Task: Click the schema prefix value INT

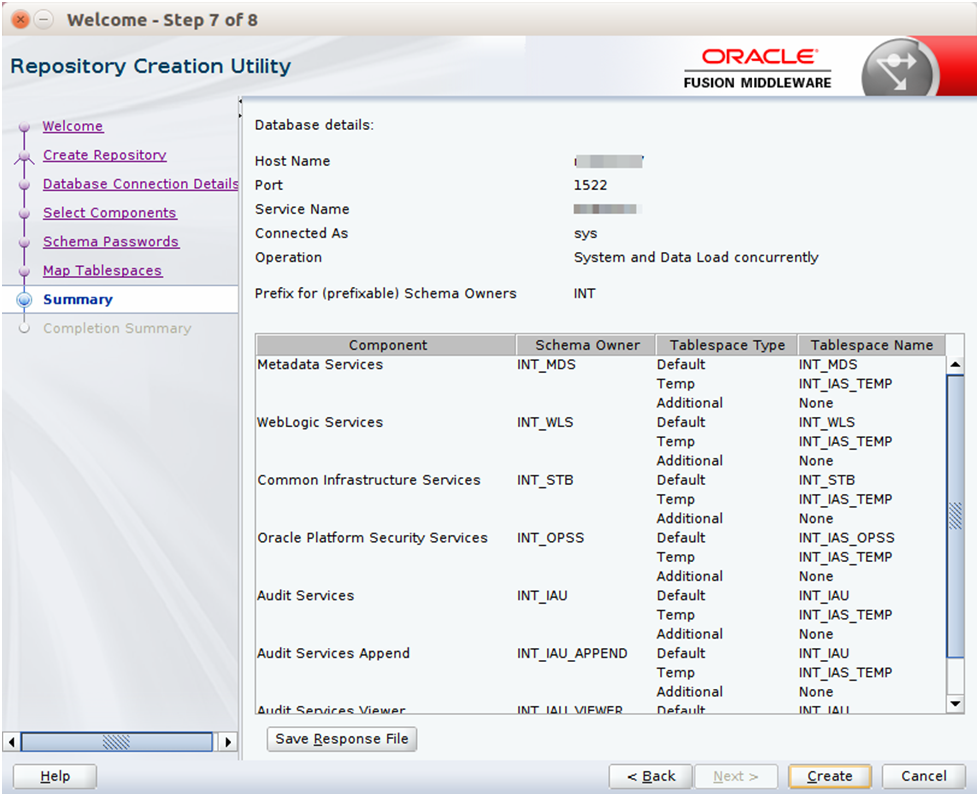Action: (584, 293)
